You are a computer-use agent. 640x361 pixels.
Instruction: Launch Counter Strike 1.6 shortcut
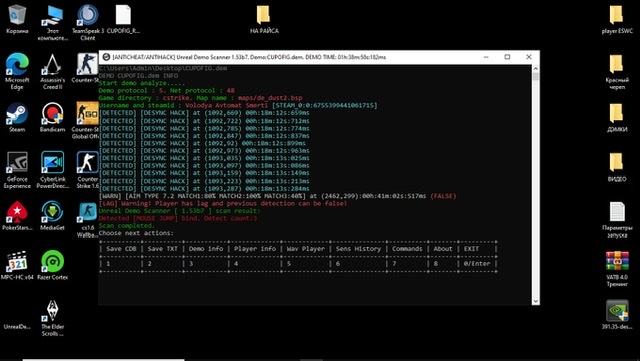pyautogui.click(x=87, y=170)
